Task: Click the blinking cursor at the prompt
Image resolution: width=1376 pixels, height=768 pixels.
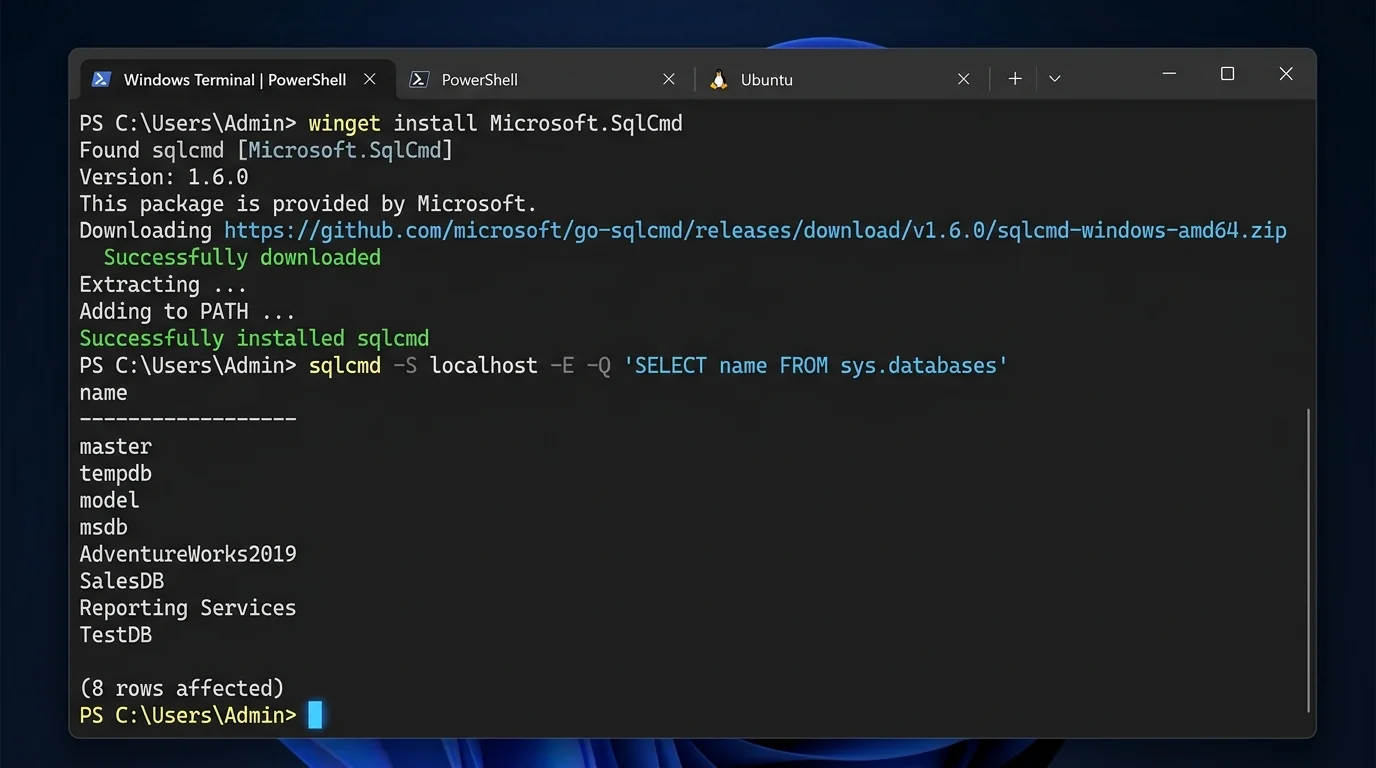Action: point(315,715)
